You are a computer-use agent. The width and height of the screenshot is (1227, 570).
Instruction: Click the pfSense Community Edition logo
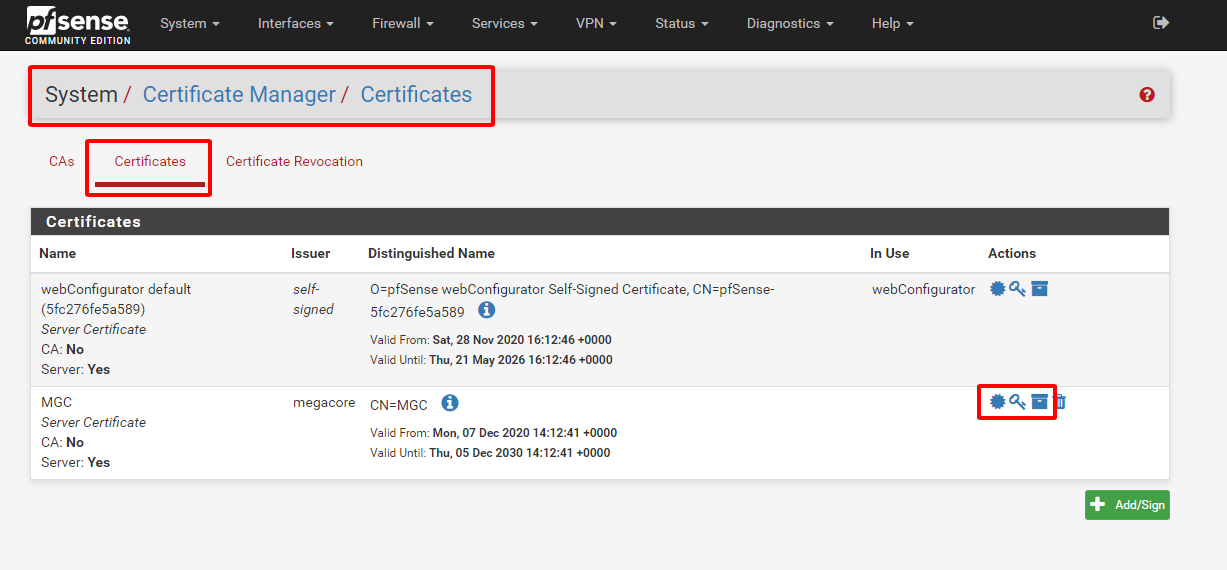click(79, 24)
